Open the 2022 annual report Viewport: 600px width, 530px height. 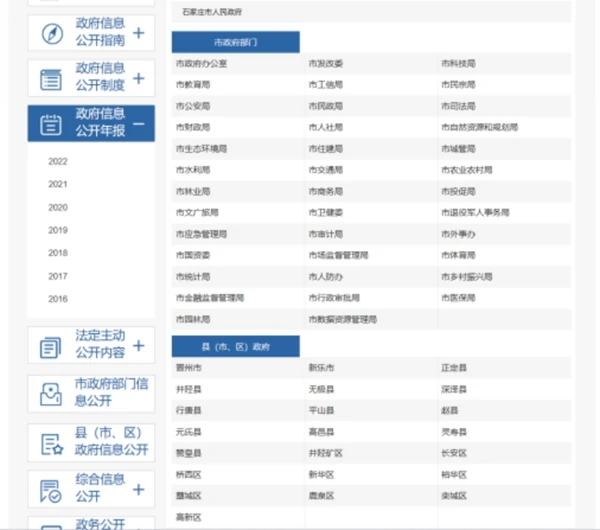point(58,161)
